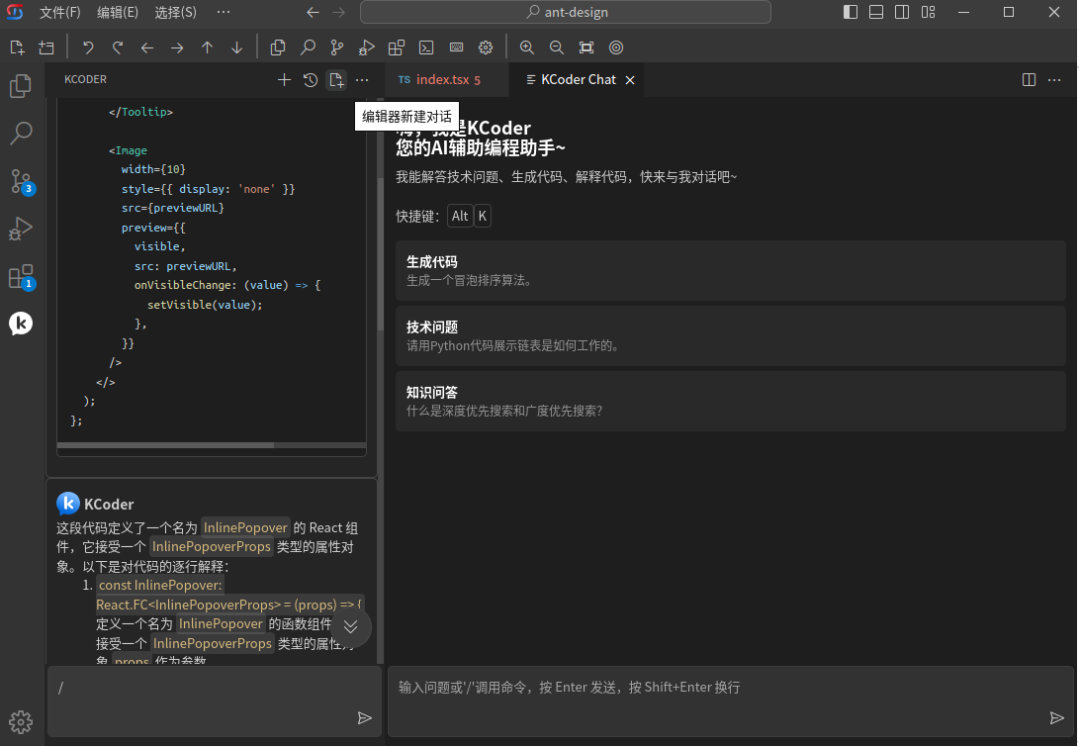Click the horizontal scrollbar under the code block
The image size is (1080, 747).
165,445
